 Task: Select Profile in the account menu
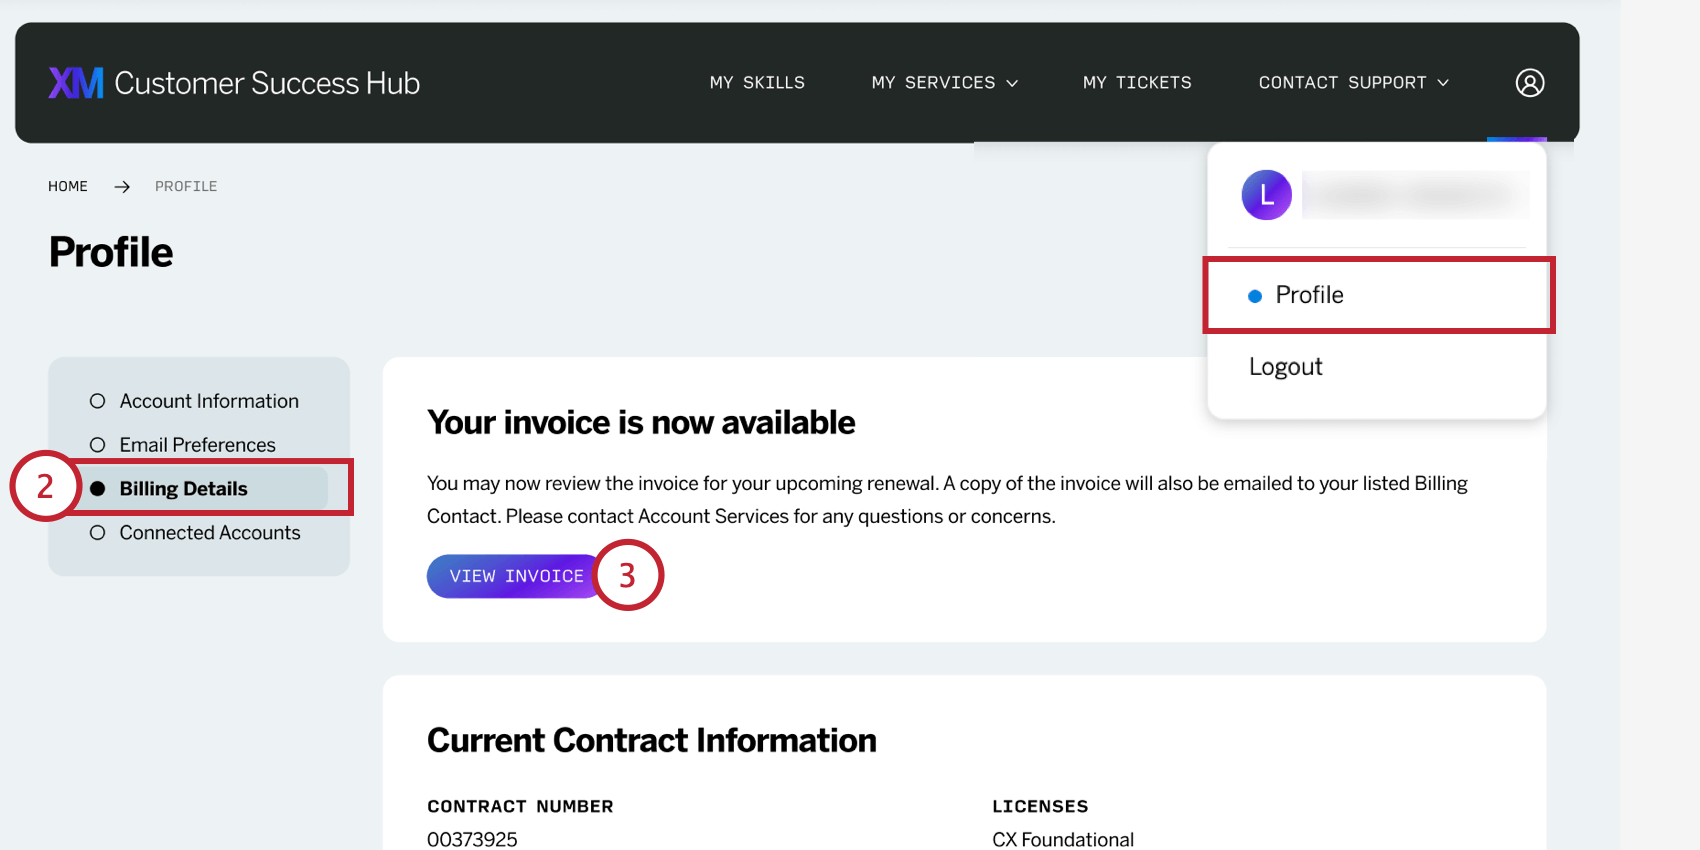1309,295
